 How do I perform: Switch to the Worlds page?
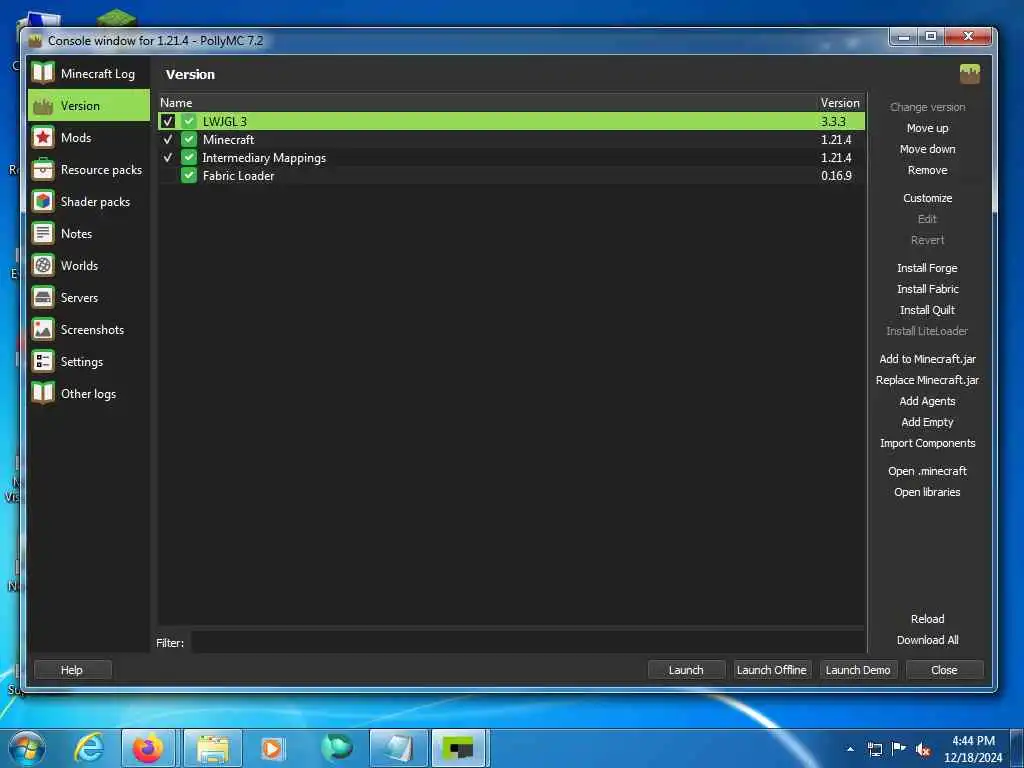click(89, 265)
